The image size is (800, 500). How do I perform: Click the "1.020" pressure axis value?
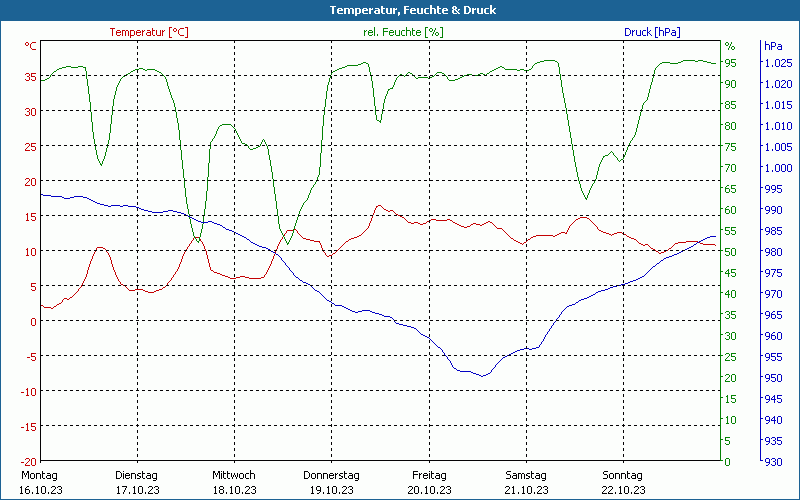(x=778, y=84)
